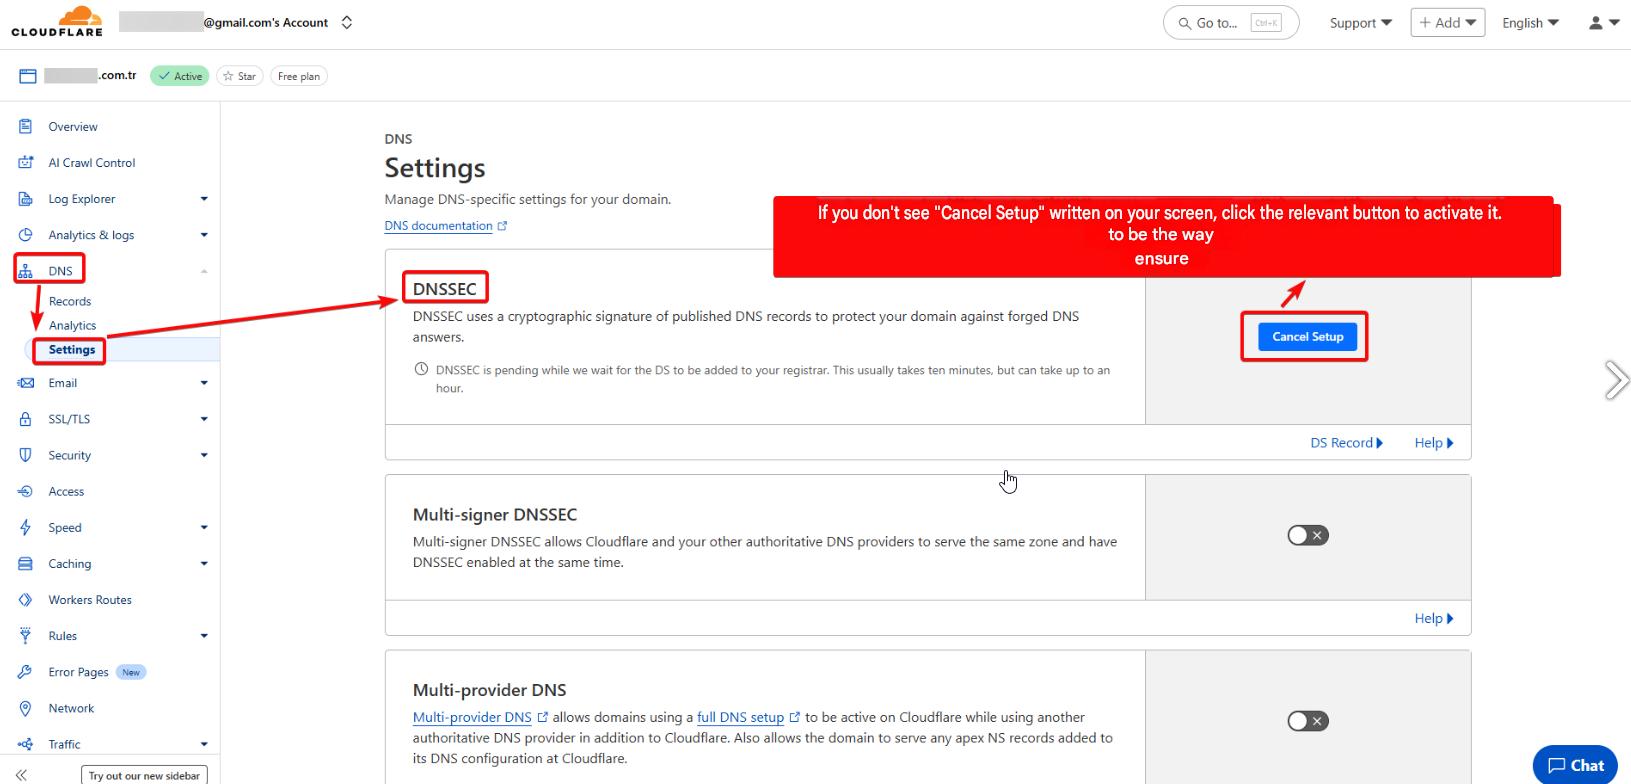Click the Caching icon in sidebar
This screenshot has height=784, width=1631.
tap(26, 563)
